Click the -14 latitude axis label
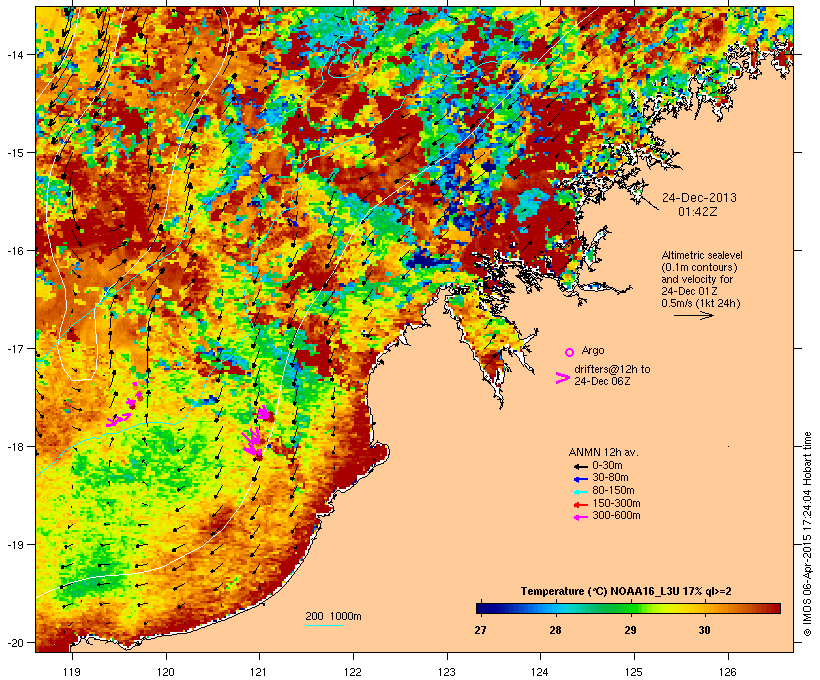The image size is (820, 680). point(14,55)
